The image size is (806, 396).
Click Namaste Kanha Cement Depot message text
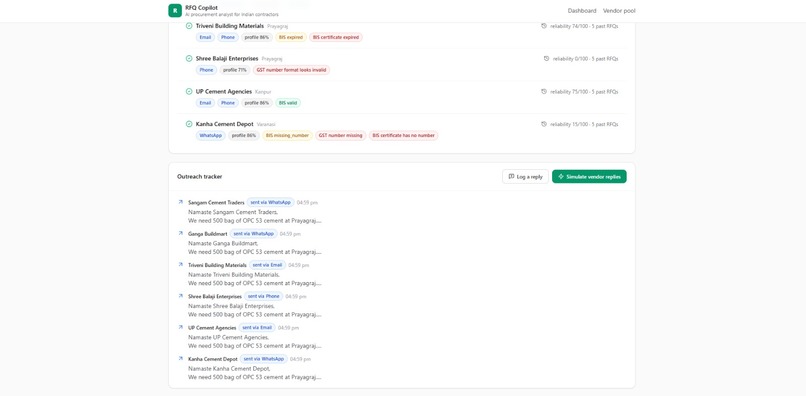[229, 369]
